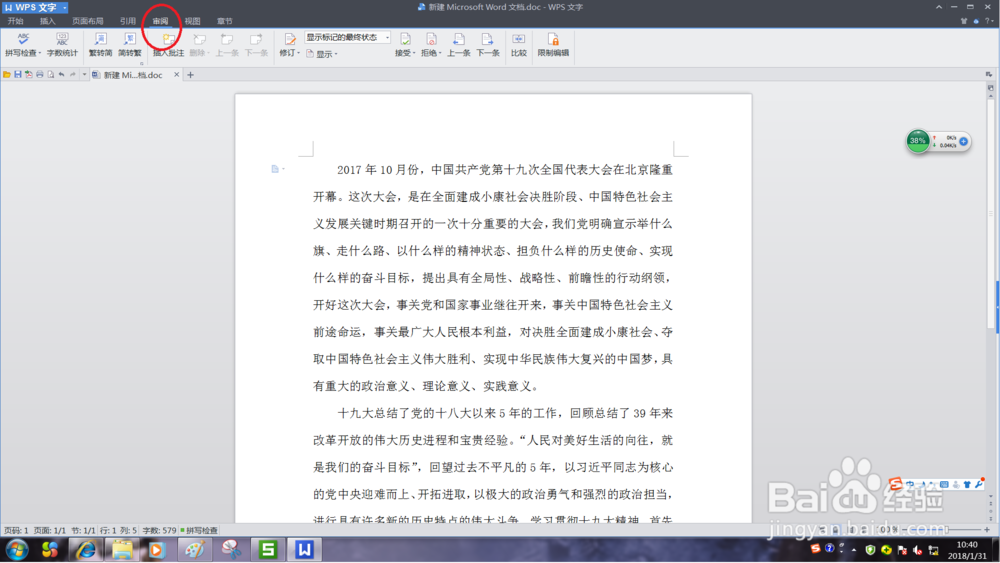Open the file explorer folder on taskbar
1000x563 pixels.
click(122, 549)
